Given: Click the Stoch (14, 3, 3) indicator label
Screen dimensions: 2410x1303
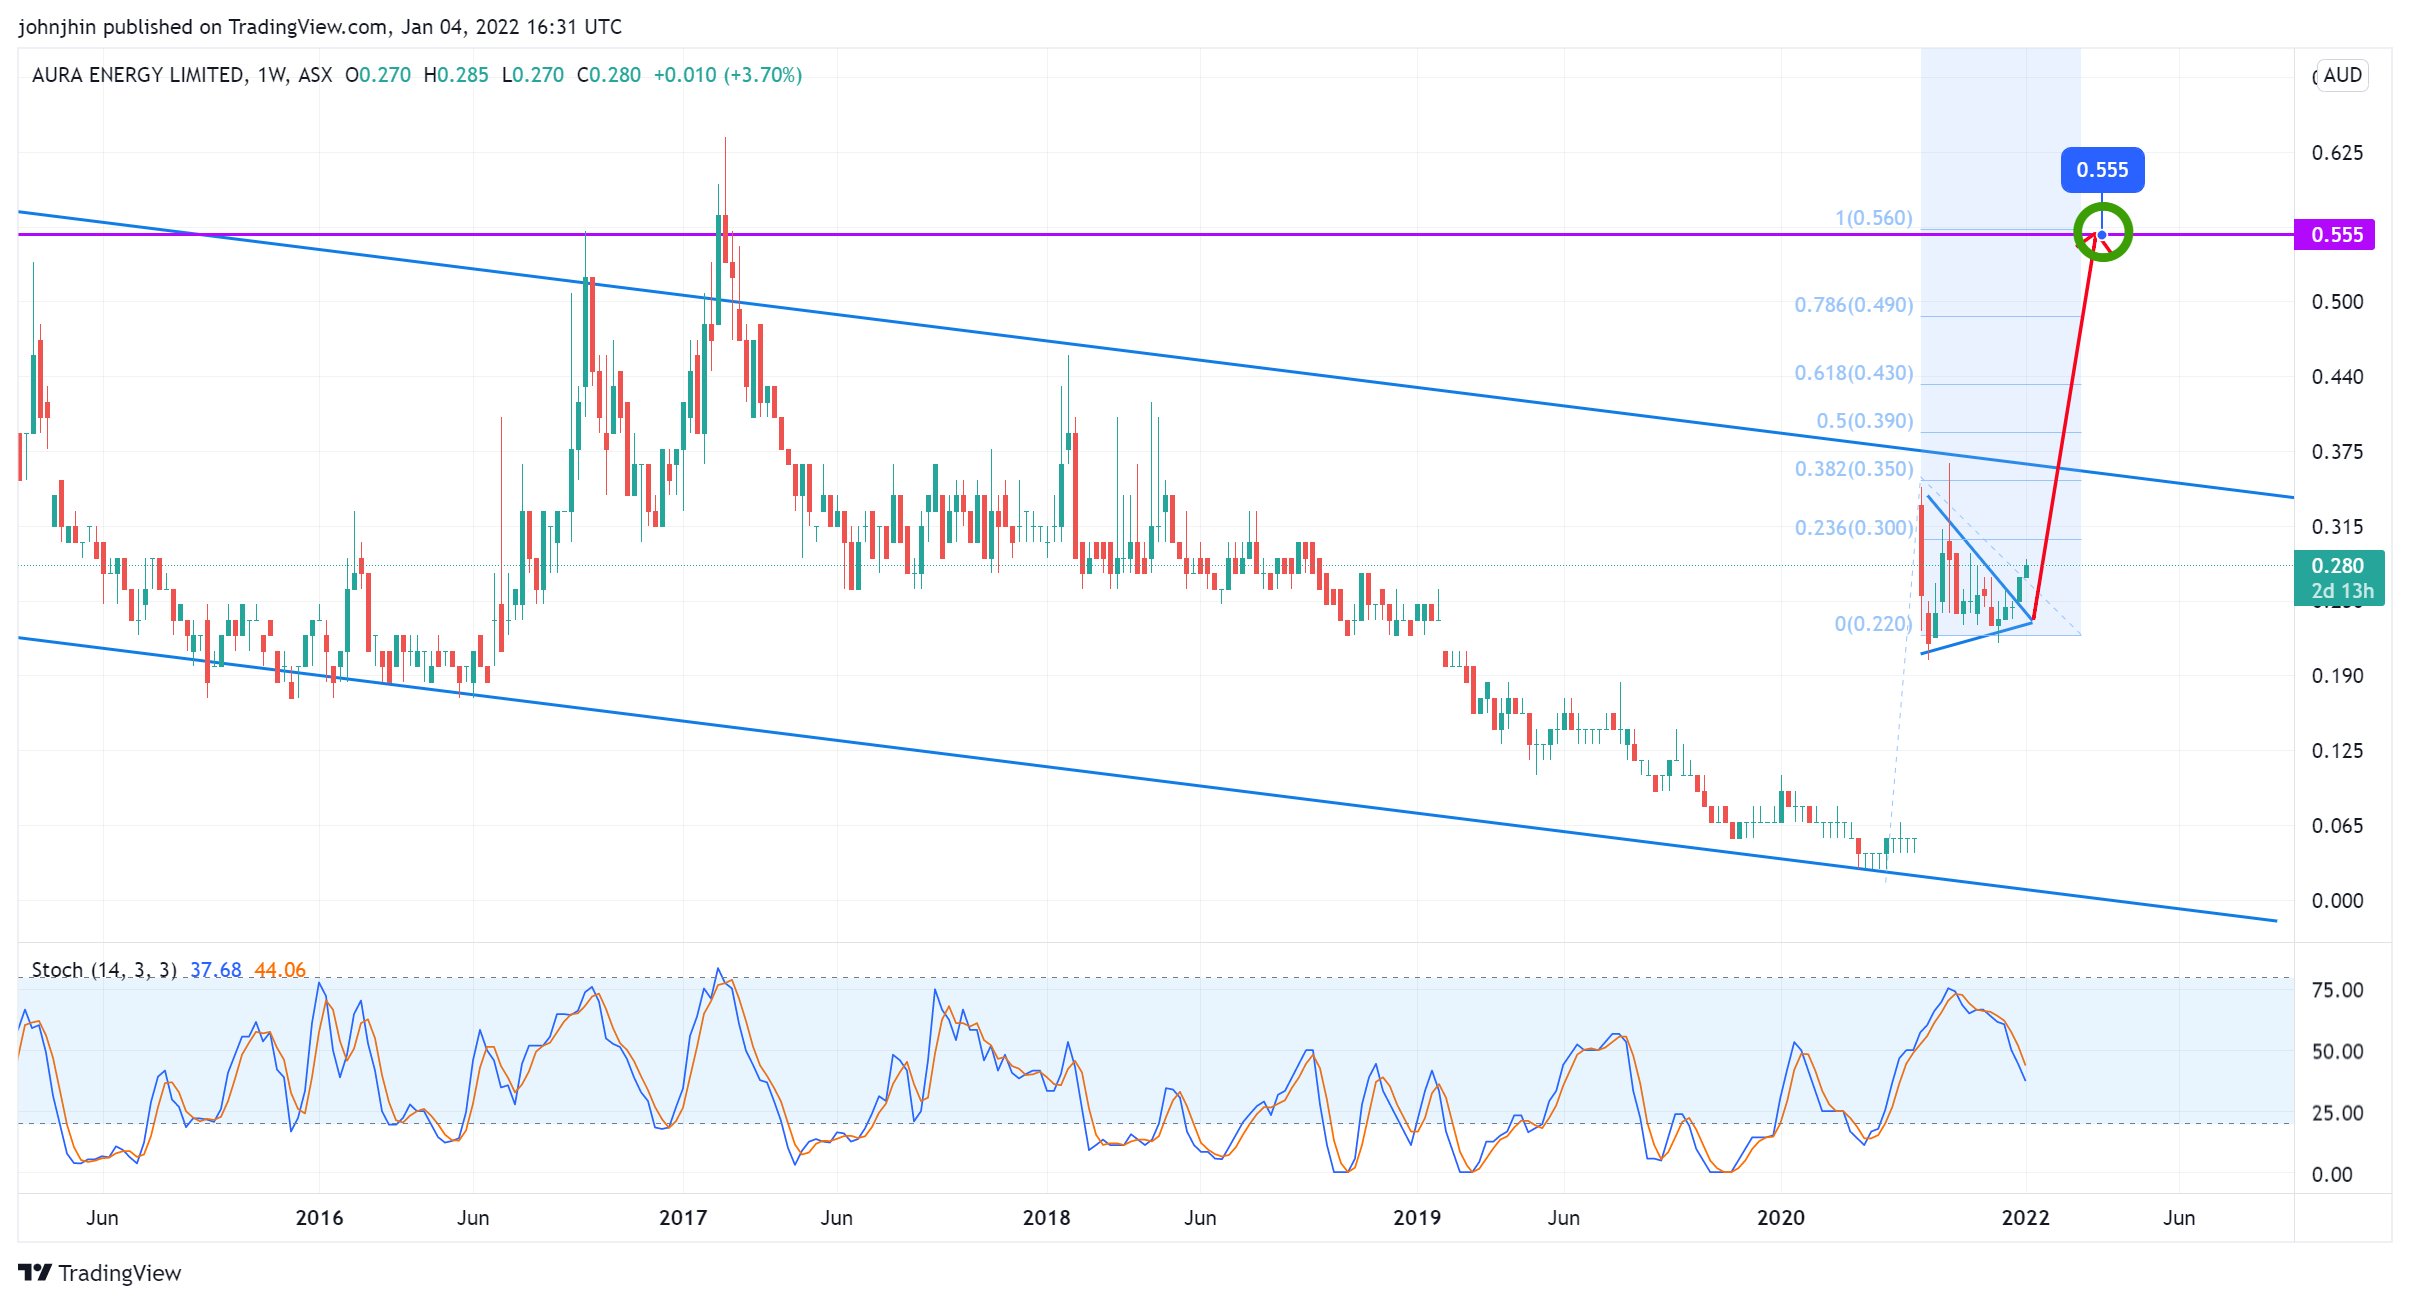Looking at the screenshot, I should pyautogui.click(x=103, y=970).
